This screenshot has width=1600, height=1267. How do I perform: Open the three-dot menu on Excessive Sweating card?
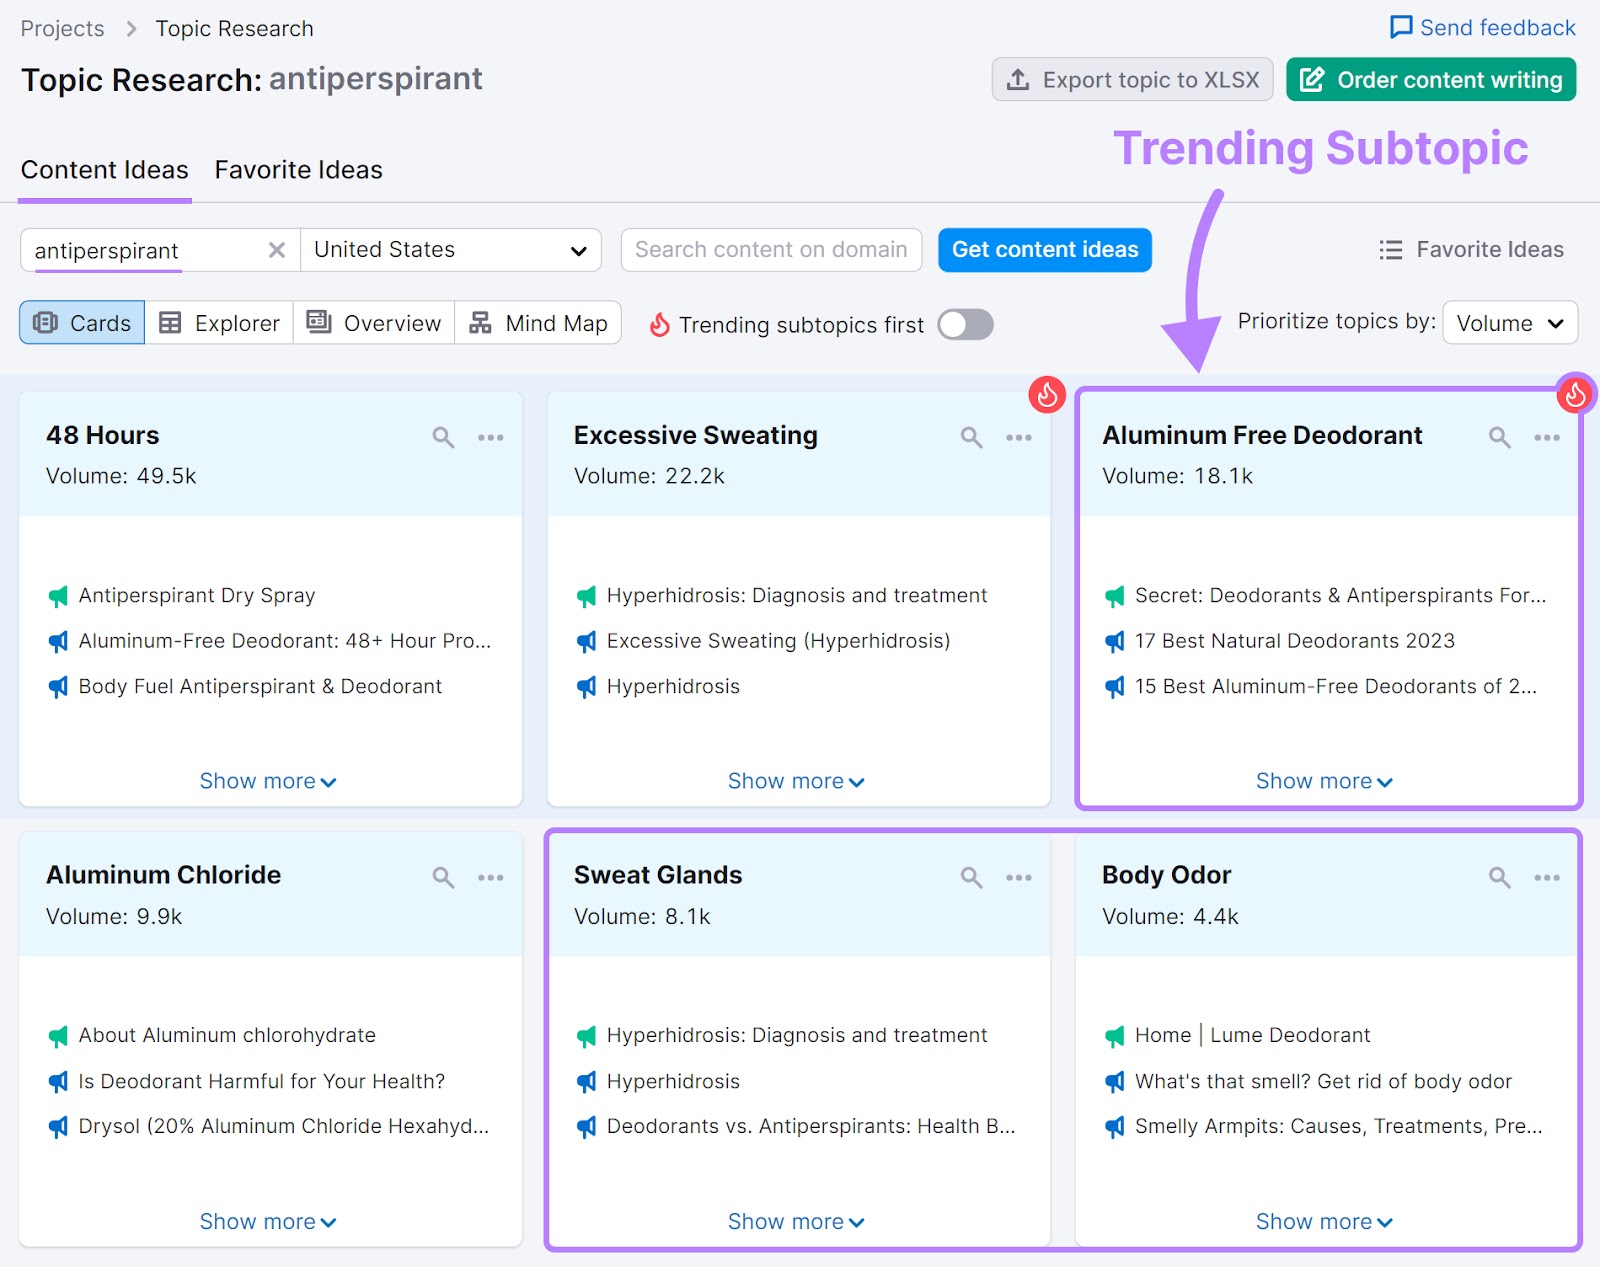pos(1019,437)
